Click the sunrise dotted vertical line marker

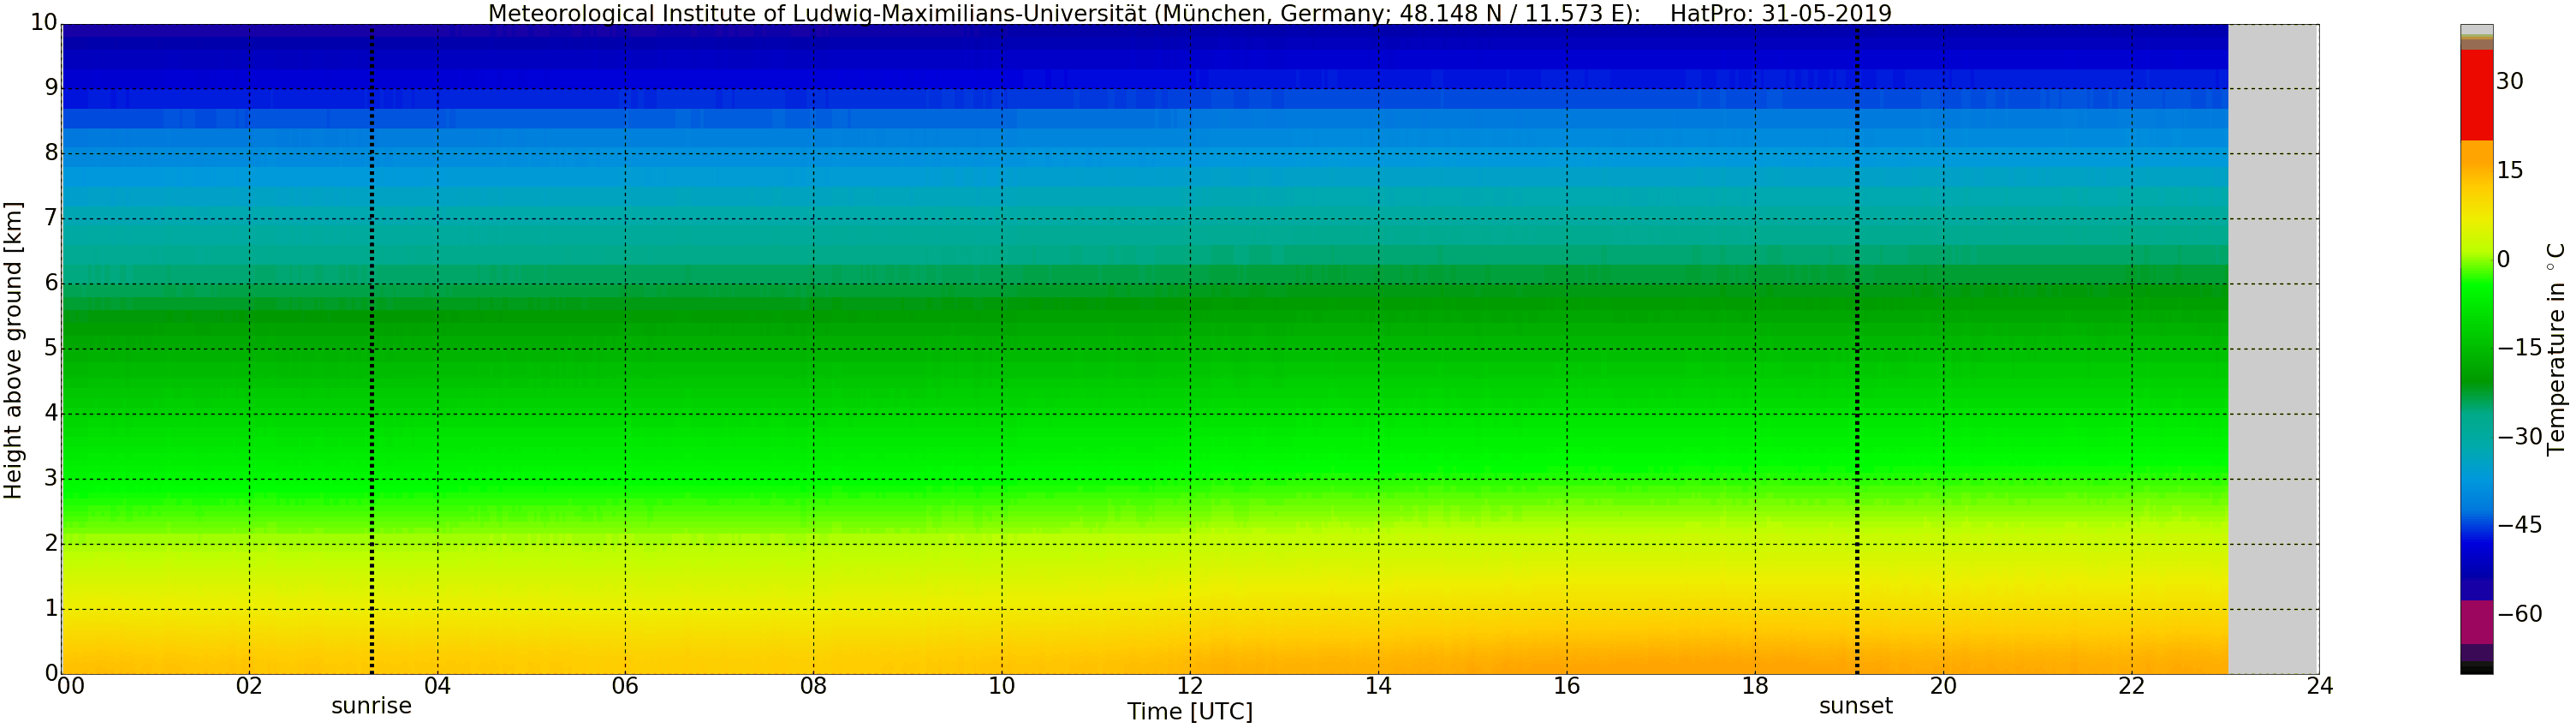point(372,350)
